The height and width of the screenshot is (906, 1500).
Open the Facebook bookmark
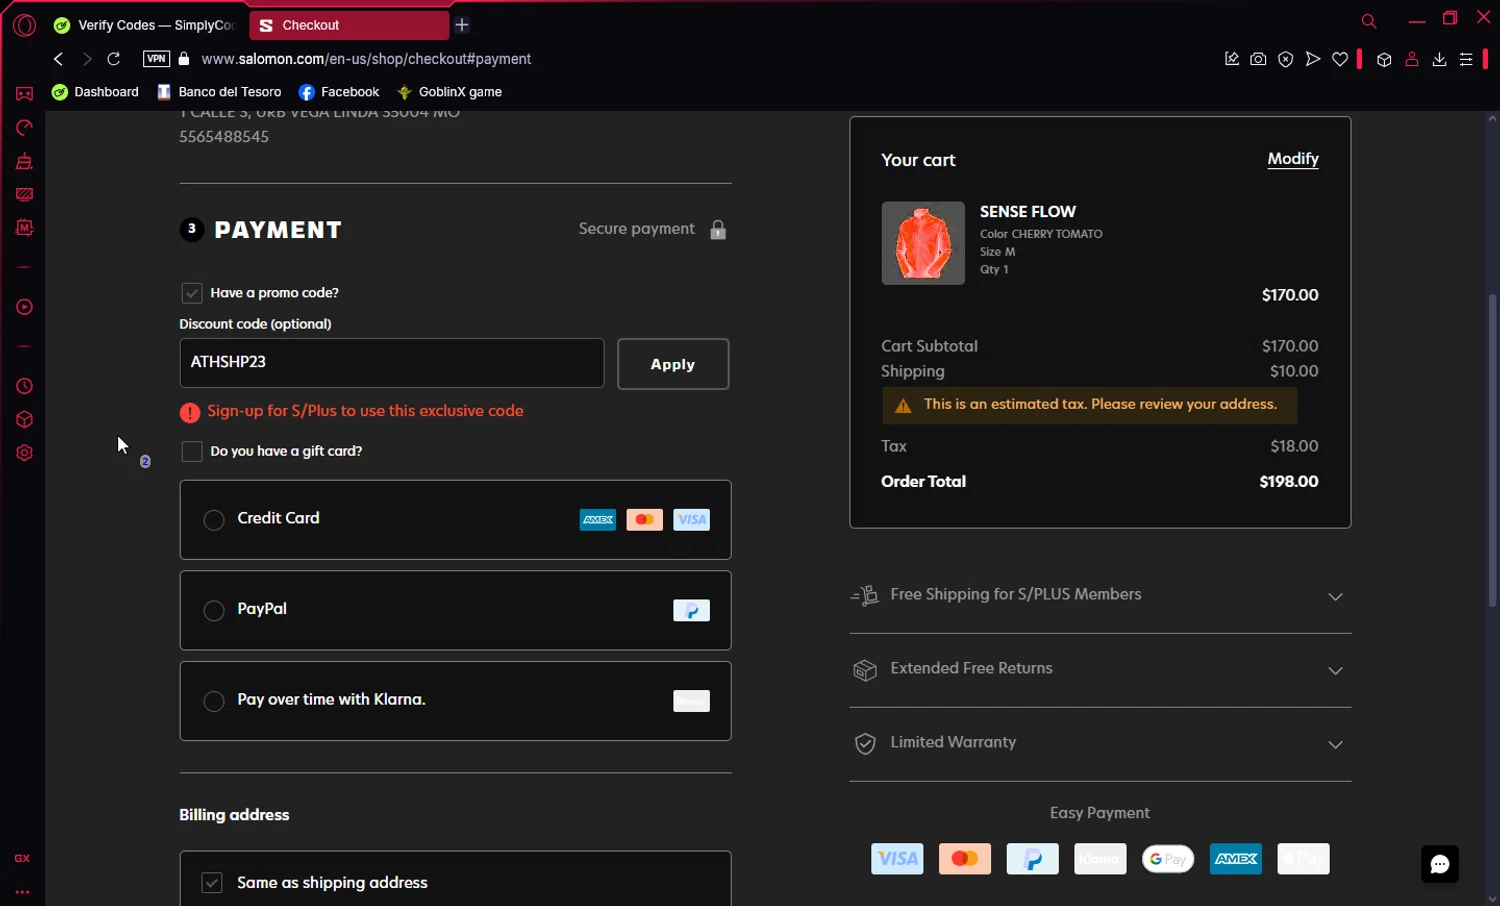click(x=339, y=92)
